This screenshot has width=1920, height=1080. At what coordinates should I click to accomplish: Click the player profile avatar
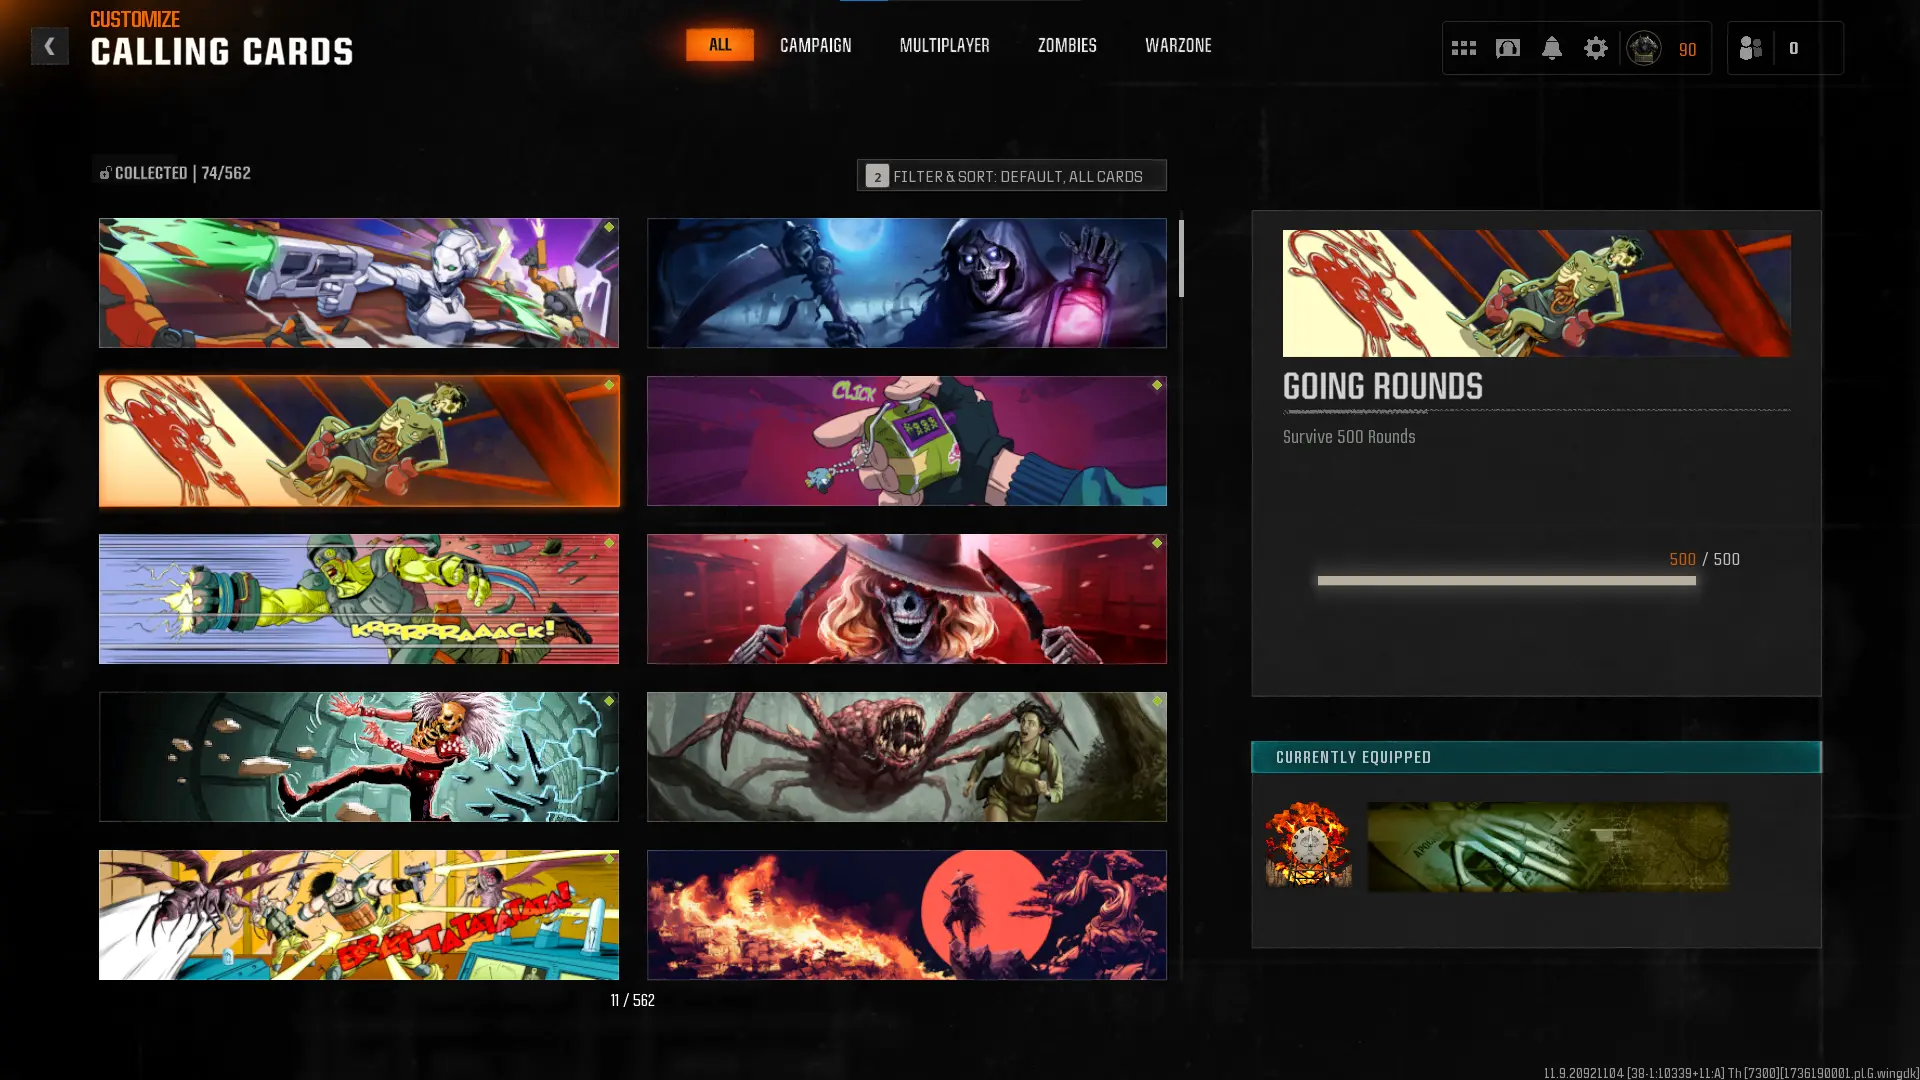pyautogui.click(x=1643, y=48)
